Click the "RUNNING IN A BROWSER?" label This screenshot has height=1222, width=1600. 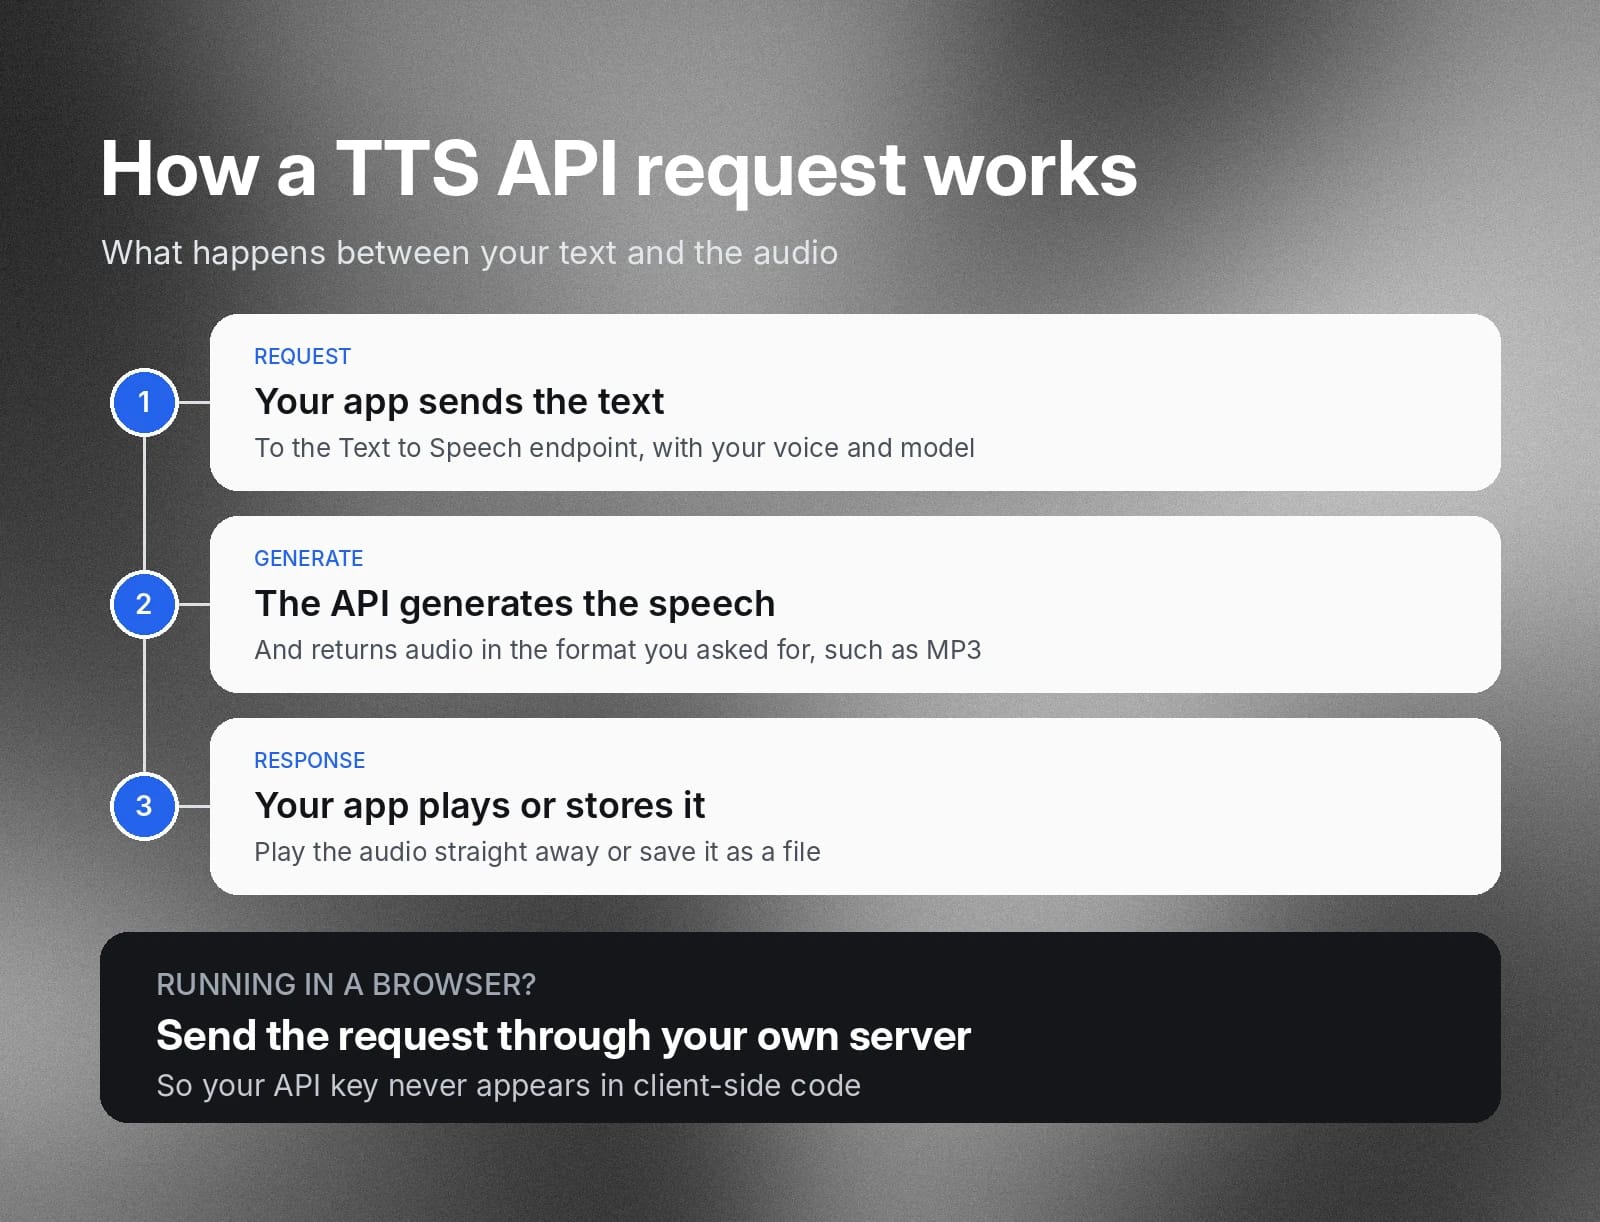346,985
